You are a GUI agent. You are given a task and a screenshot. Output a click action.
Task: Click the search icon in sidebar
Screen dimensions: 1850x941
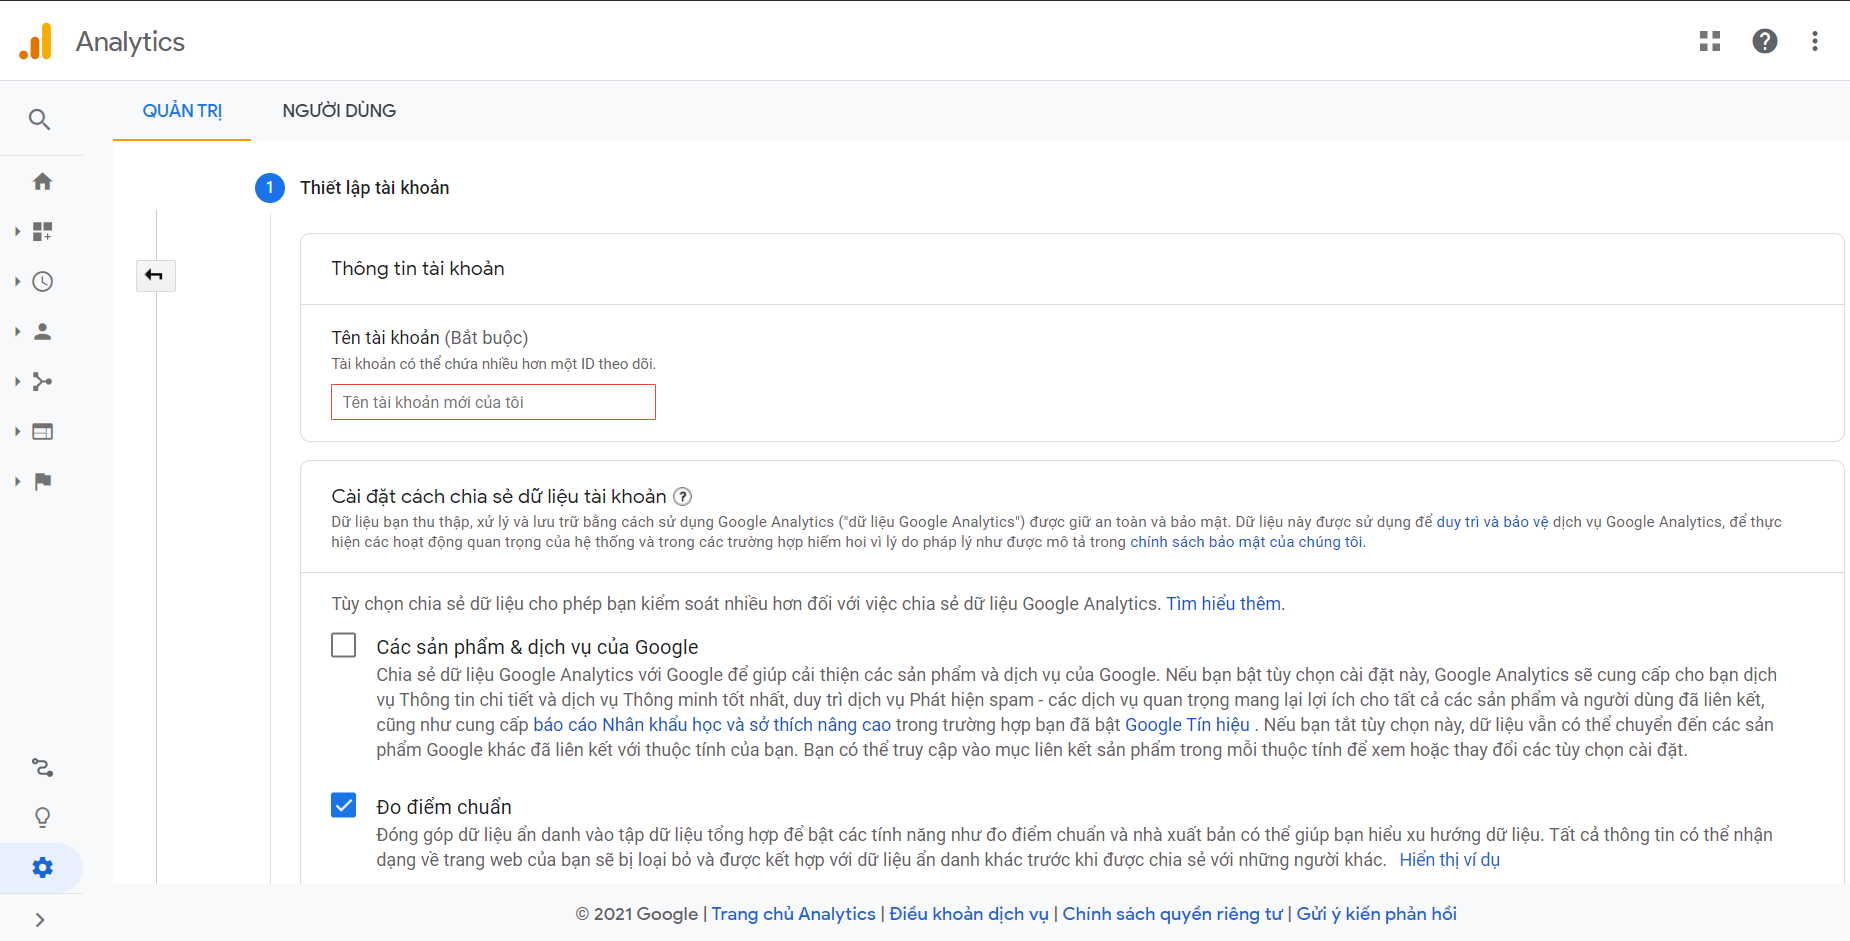[x=40, y=120]
